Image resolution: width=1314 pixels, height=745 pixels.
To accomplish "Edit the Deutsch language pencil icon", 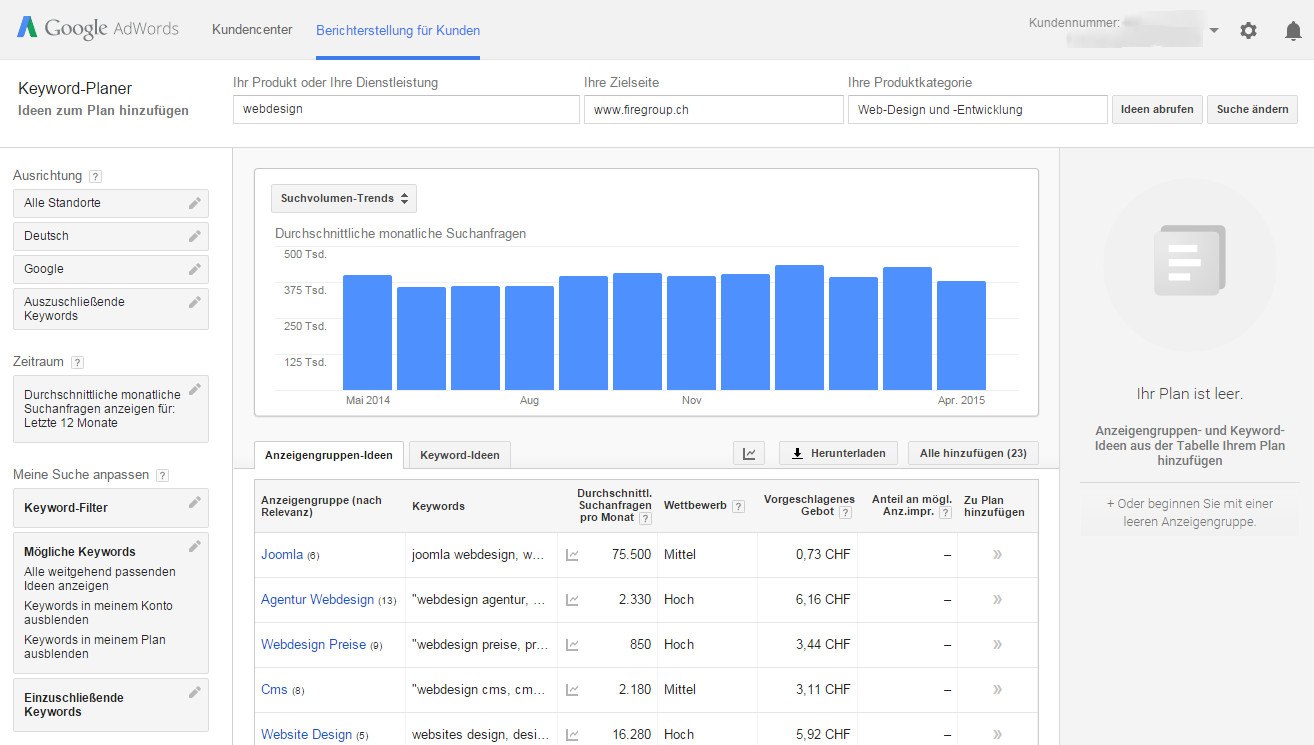I will [x=194, y=236].
